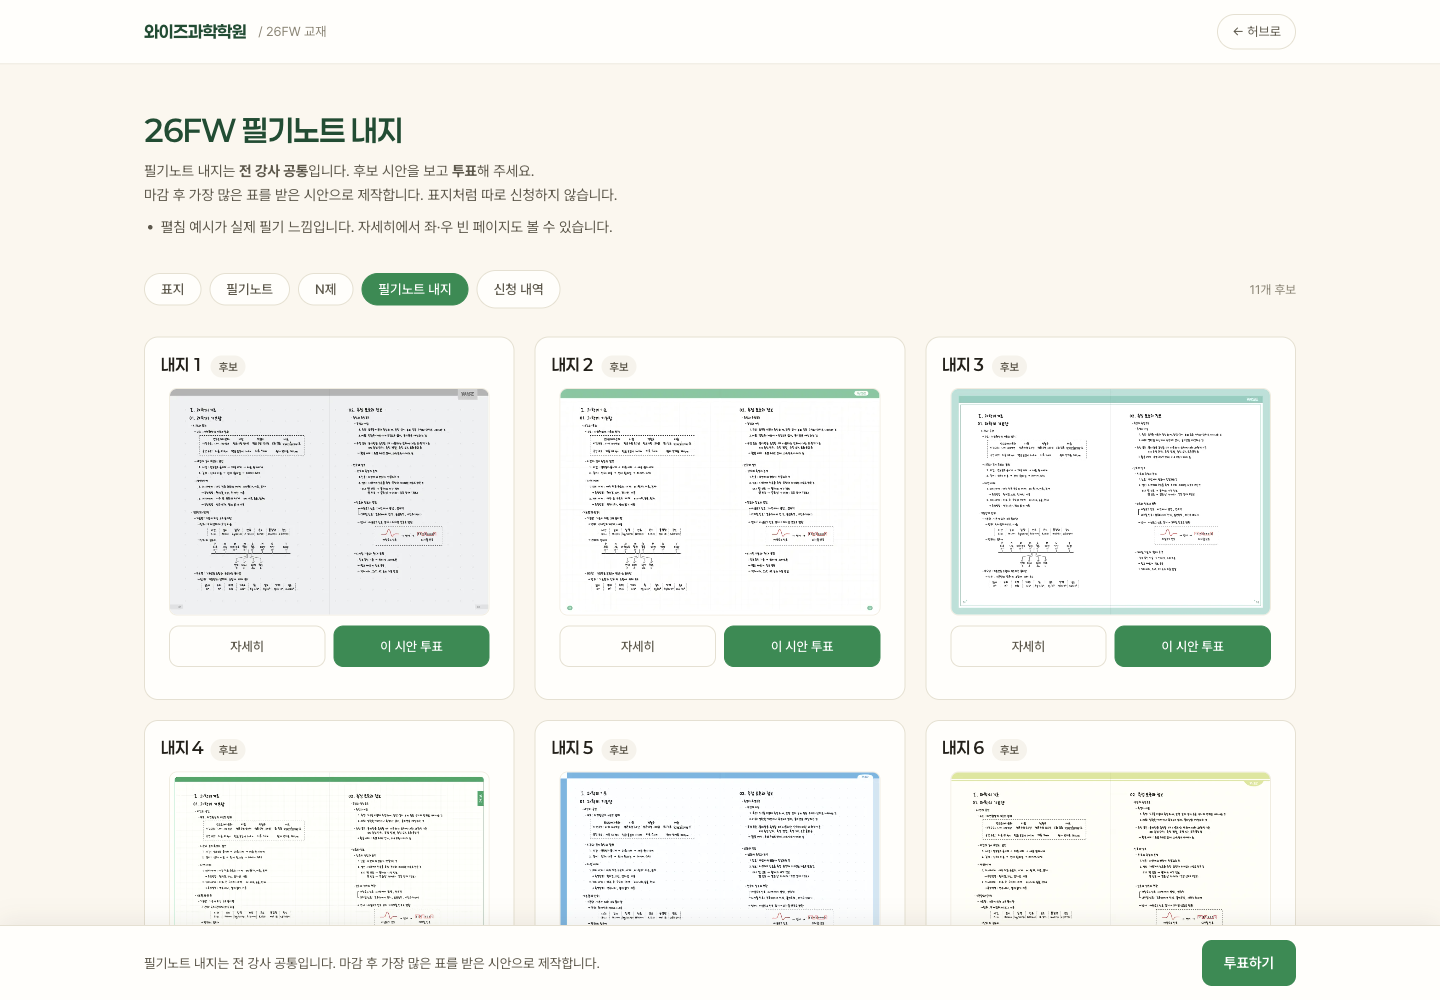View 내지 2 preview thumbnail
The image size is (1440, 1000).
720,501
